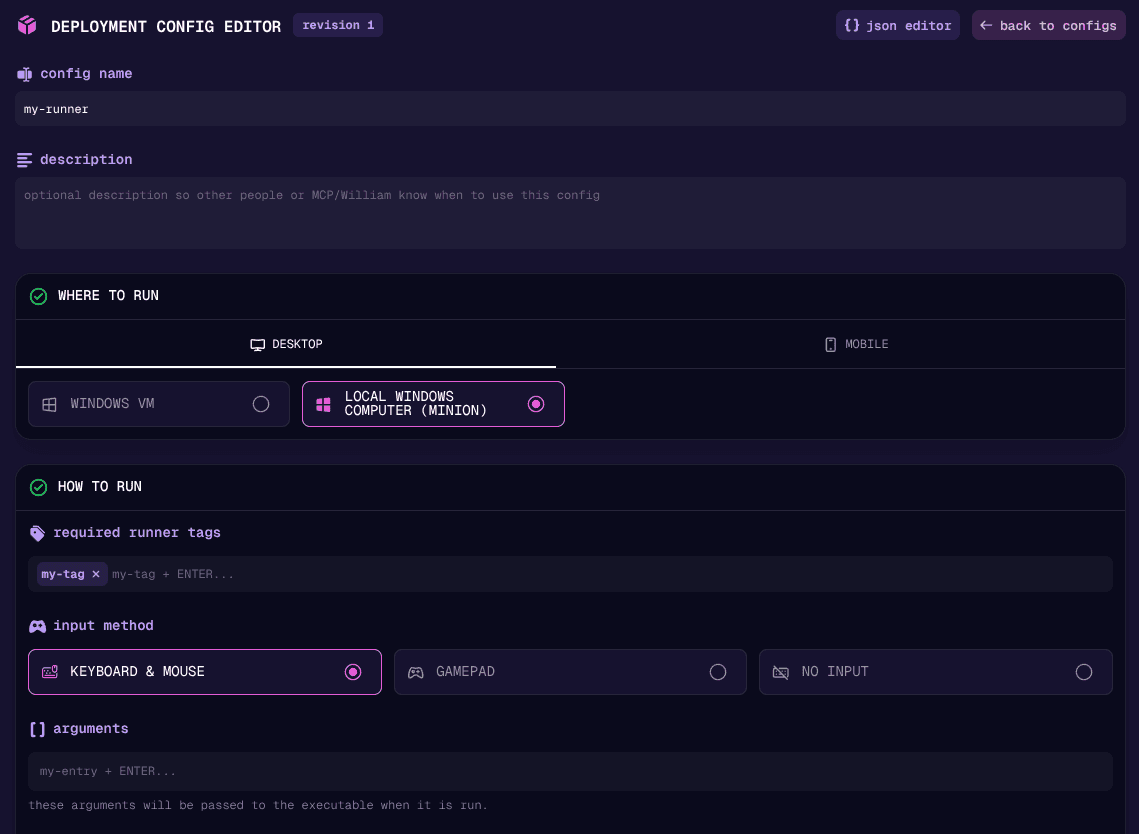1139x834 pixels.
Task: Click the 'these arguments will be passed' help text
Action: tap(258, 805)
